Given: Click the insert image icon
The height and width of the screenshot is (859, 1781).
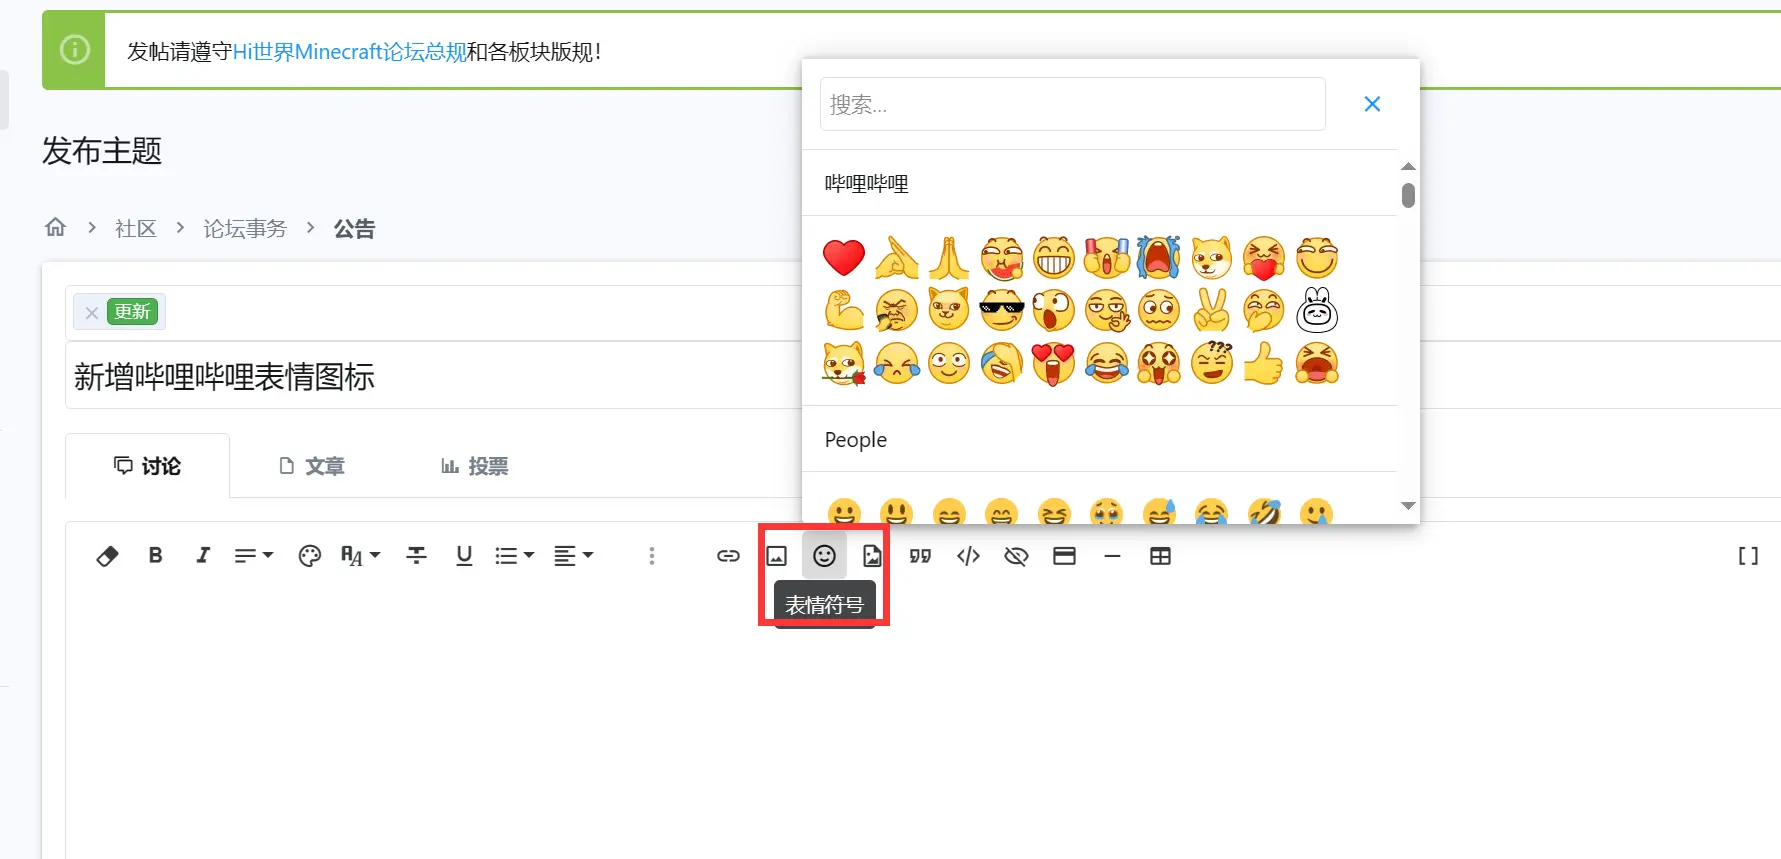Looking at the screenshot, I should [776, 556].
